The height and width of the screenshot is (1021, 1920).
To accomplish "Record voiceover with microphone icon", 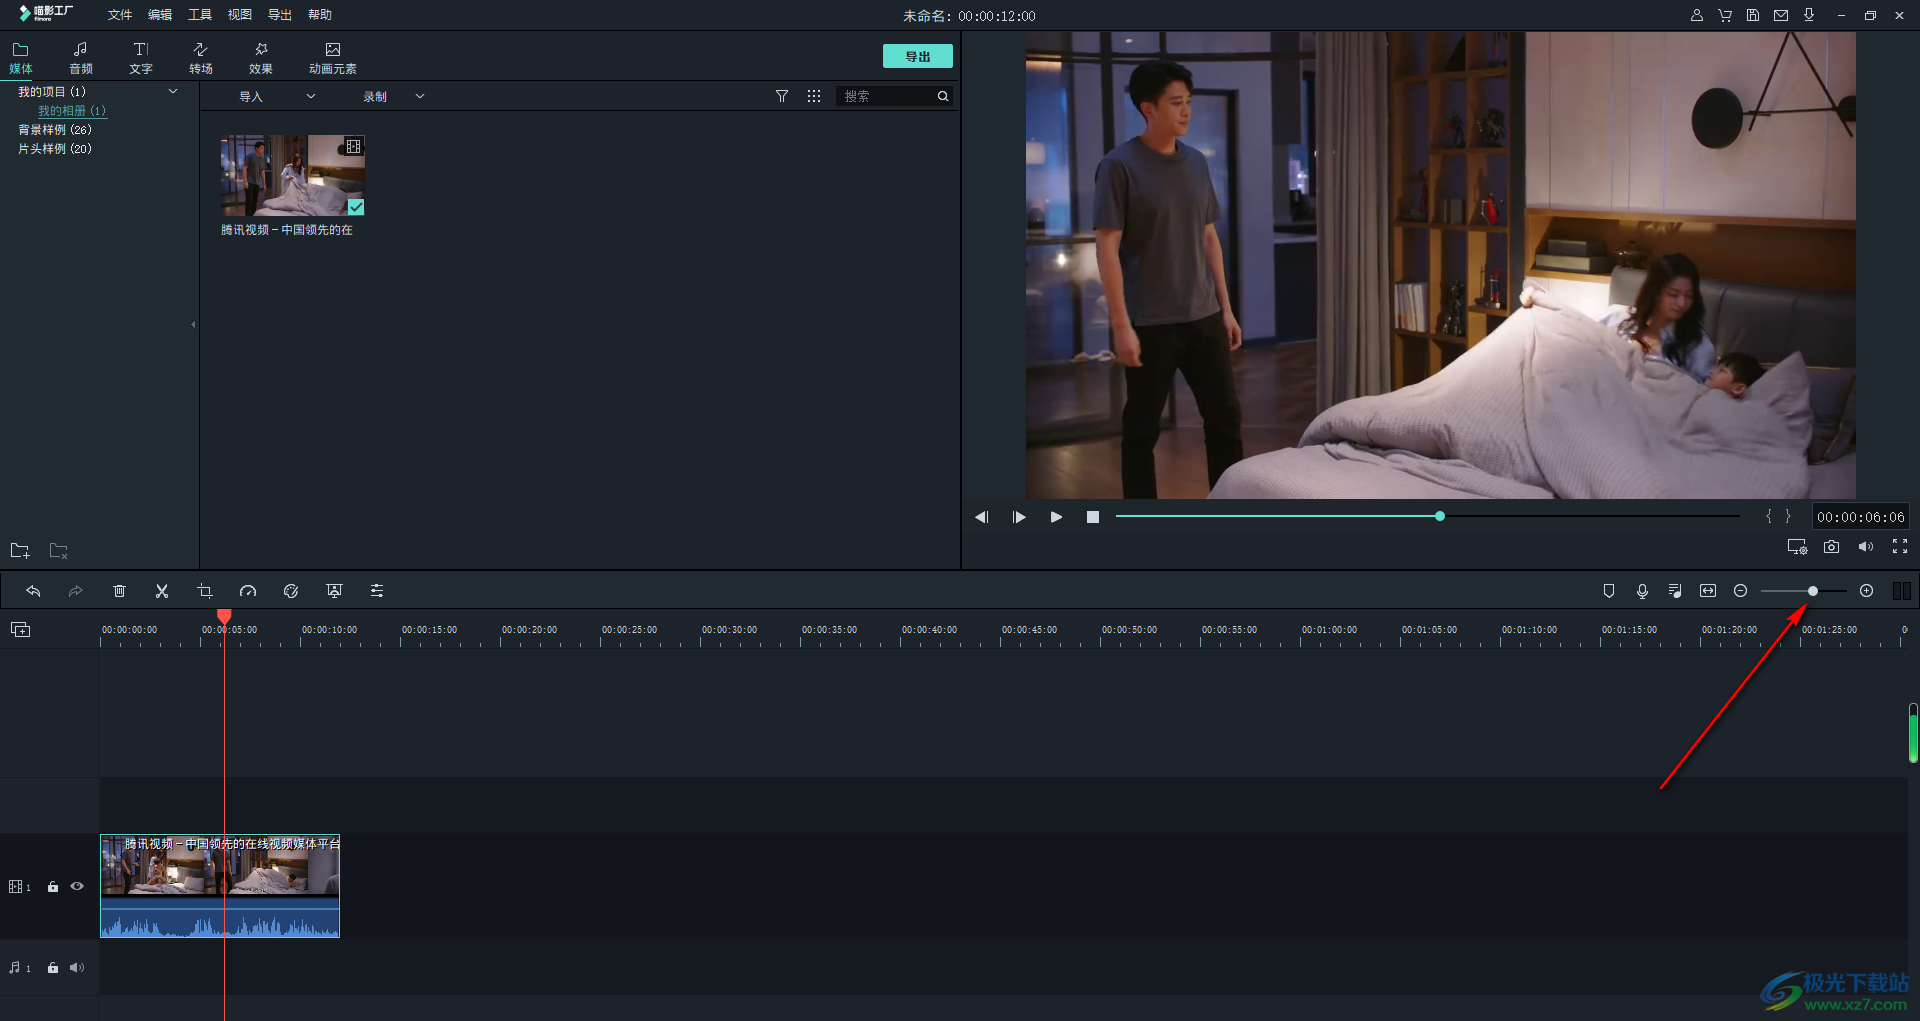I will (x=1642, y=591).
